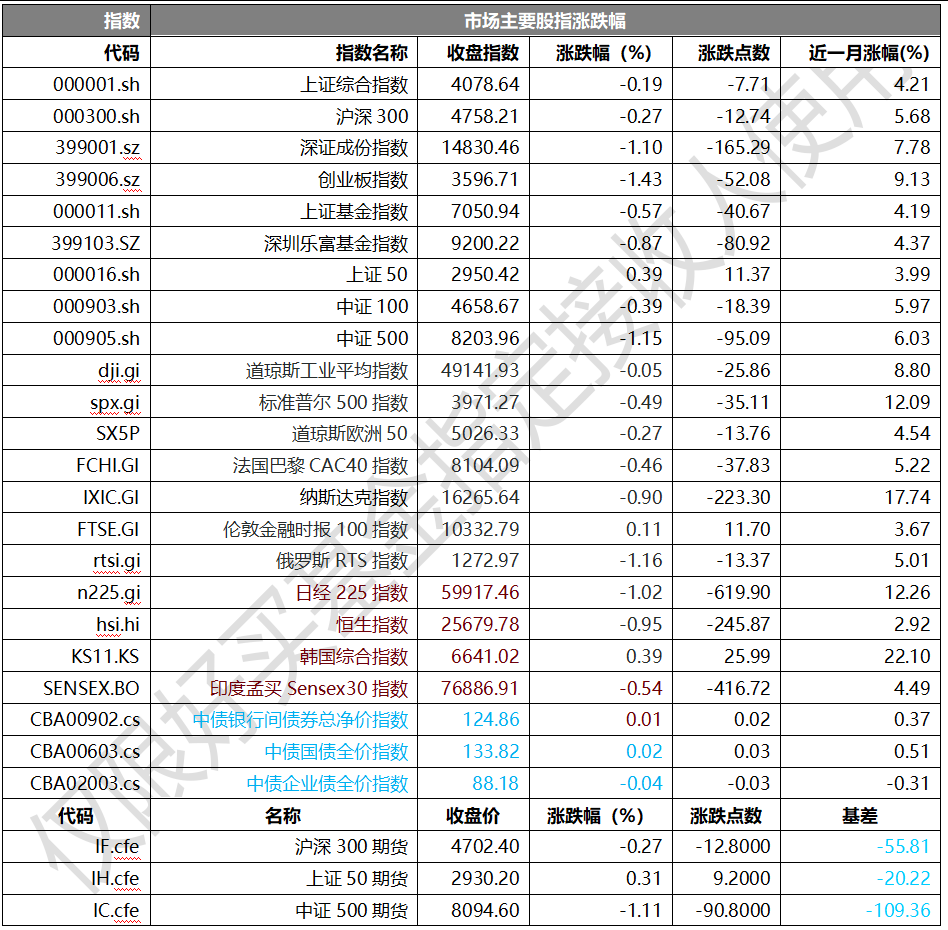Click the 日经 225 指数 name cell
948x930 pixels.
click(351, 593)
